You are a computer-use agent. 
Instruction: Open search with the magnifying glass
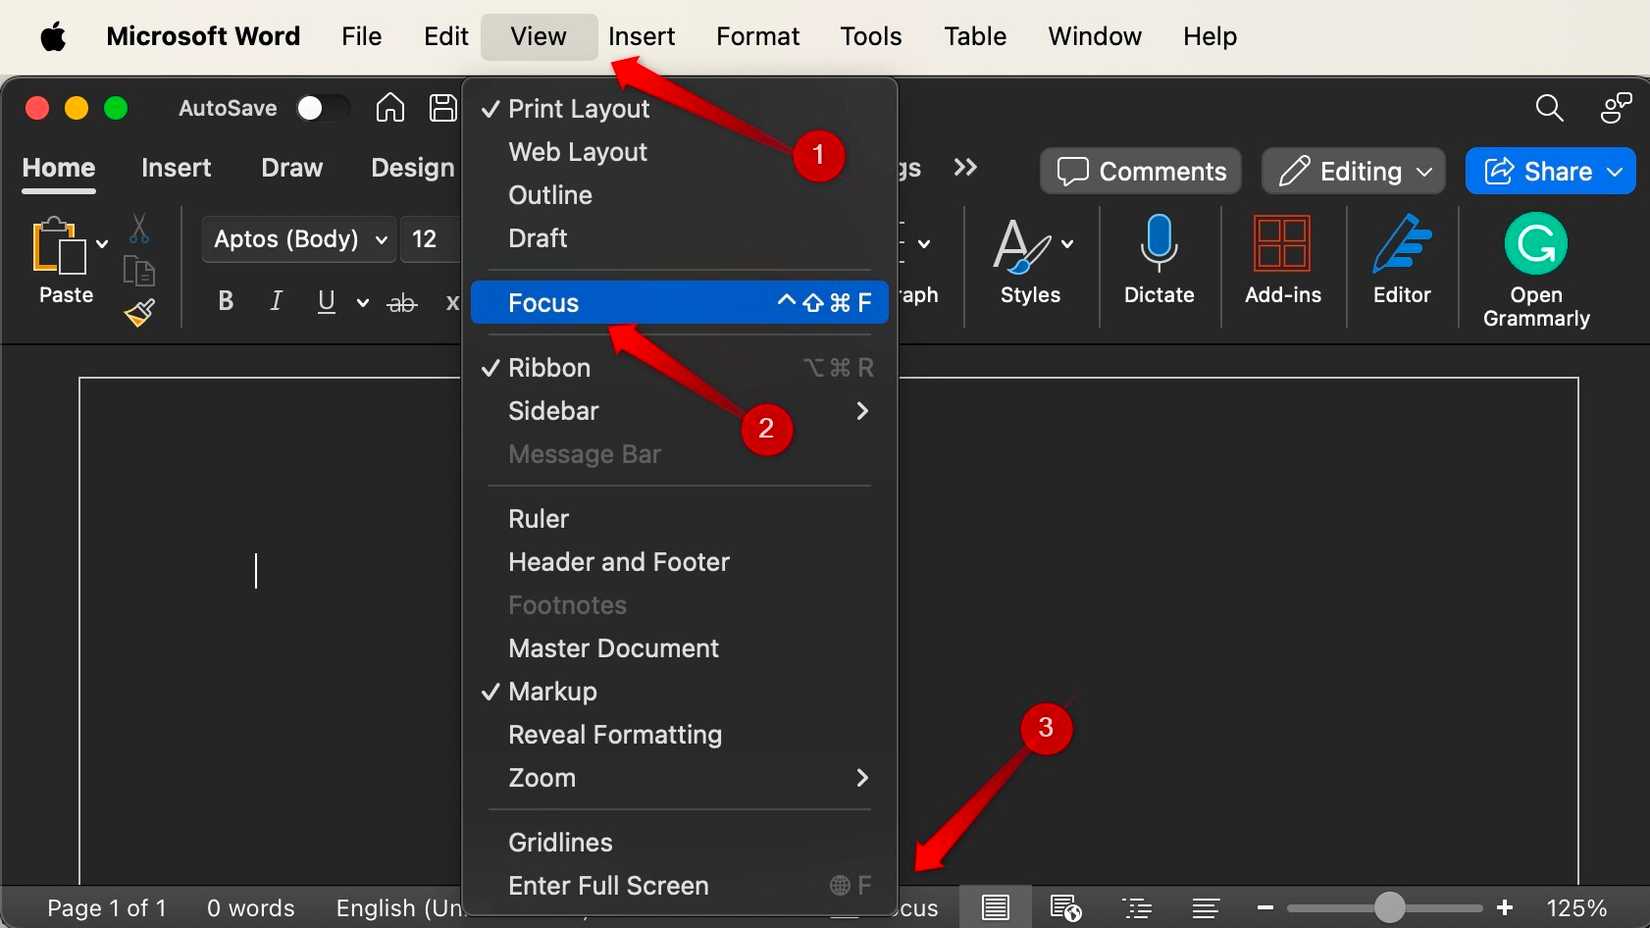coord(1548,107)
